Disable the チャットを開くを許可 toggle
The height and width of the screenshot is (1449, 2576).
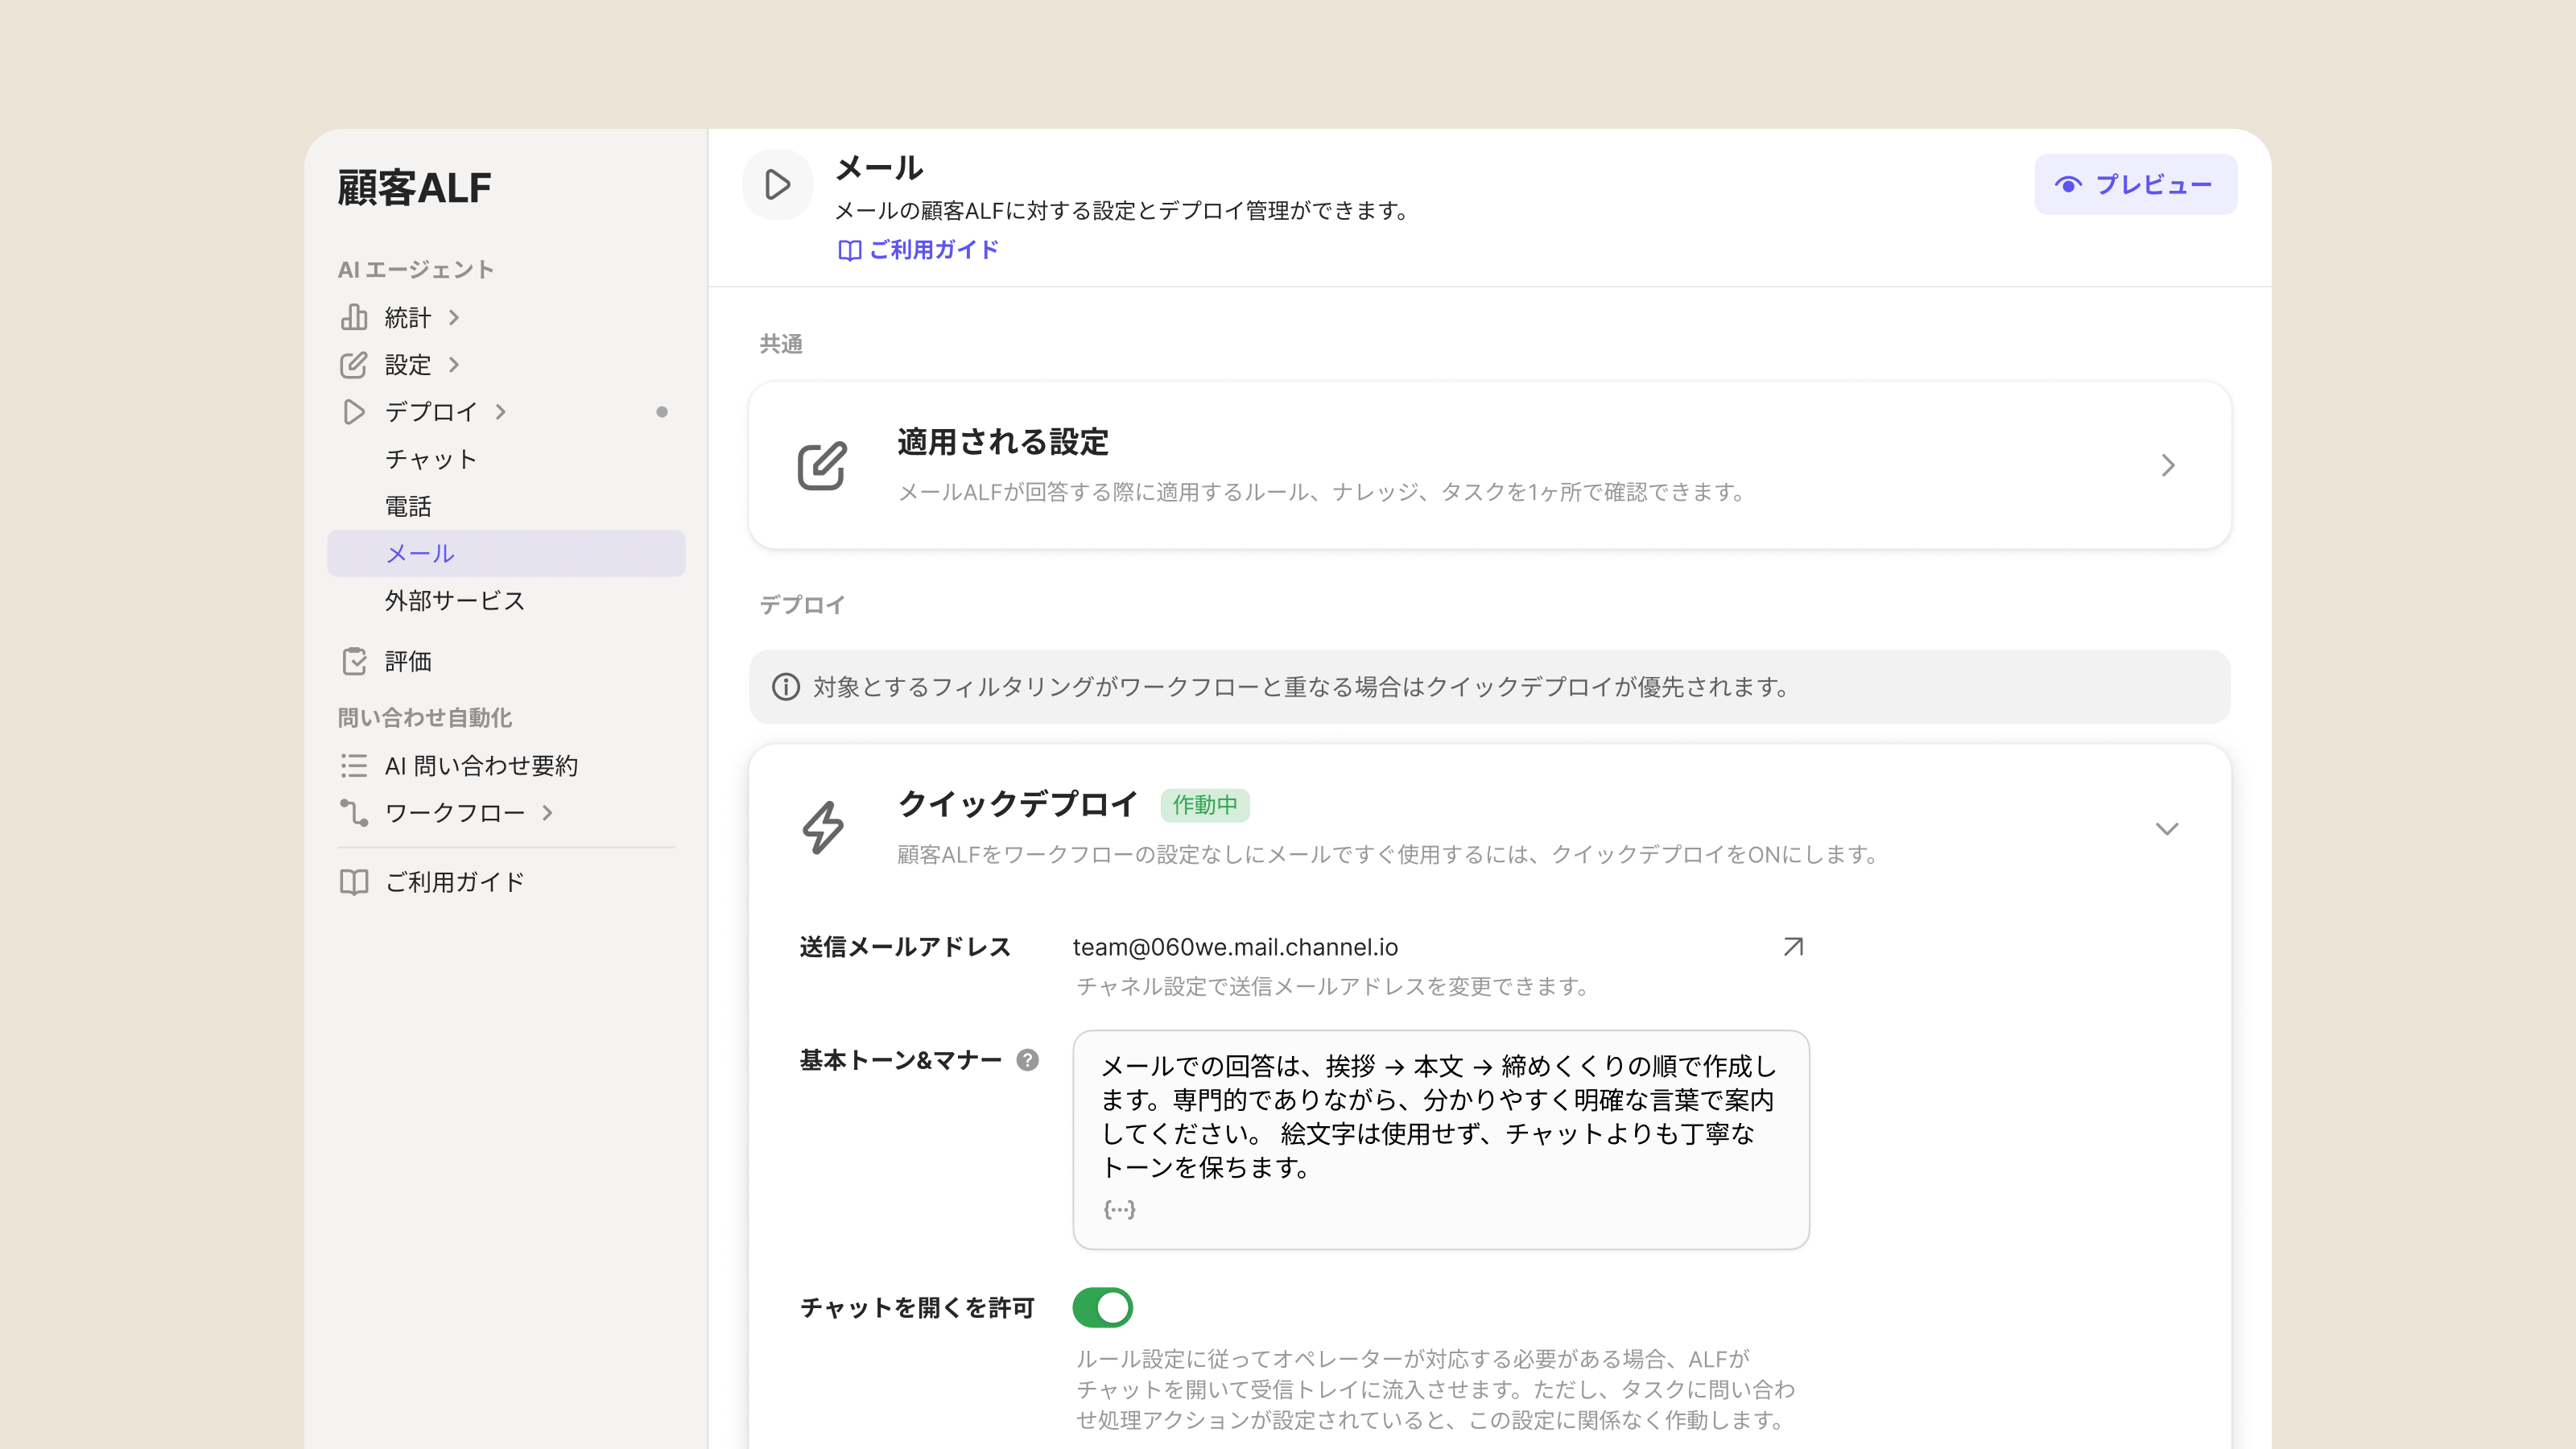pyautogui.click(x=1102, y=1307)
